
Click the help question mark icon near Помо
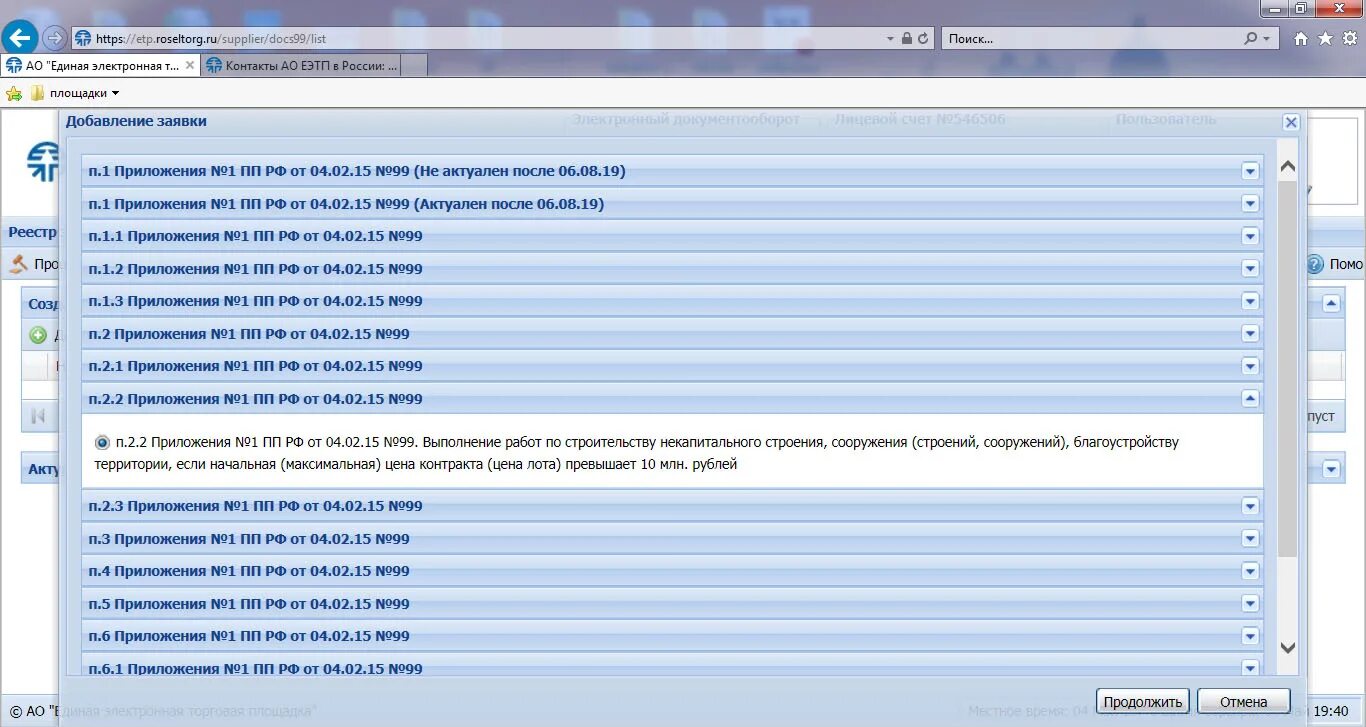(1315, 264)
